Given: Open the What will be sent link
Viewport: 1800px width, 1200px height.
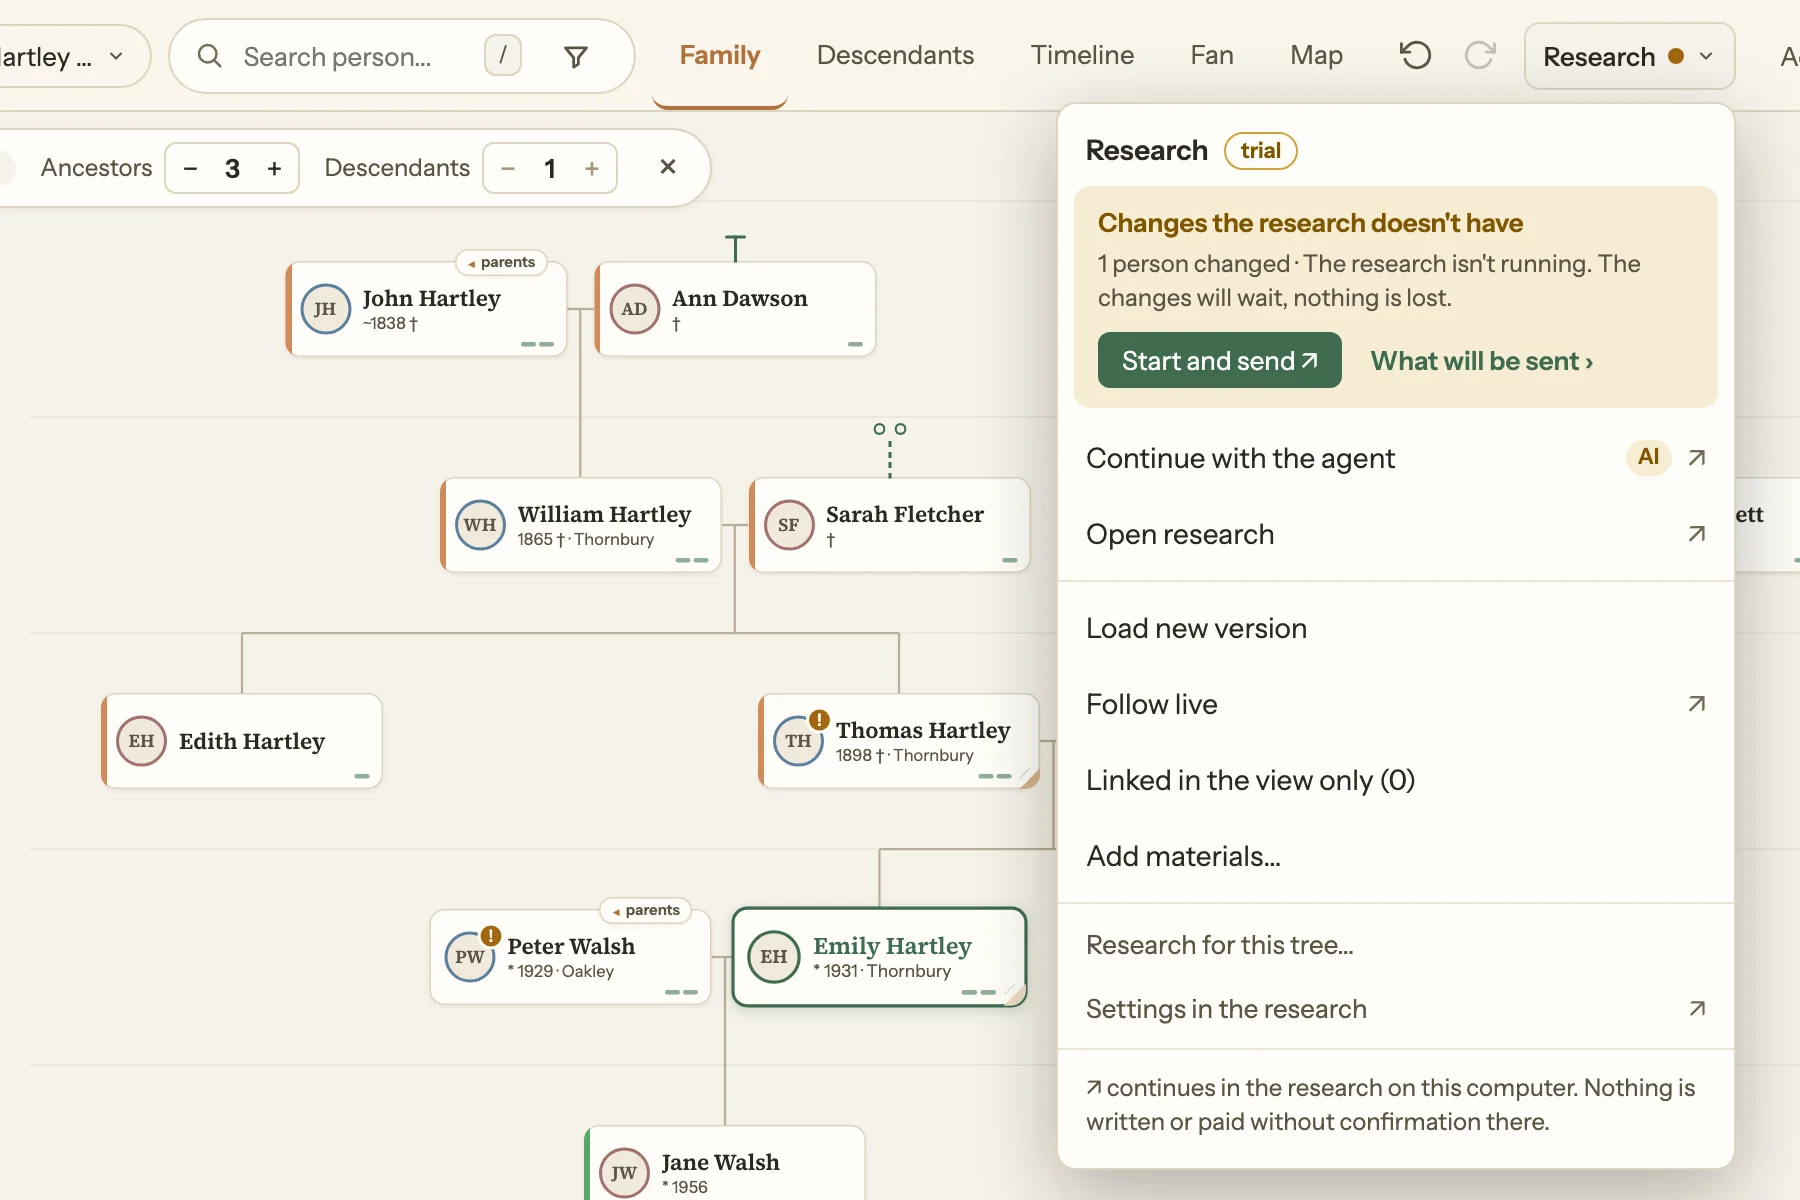Looking at the screenshot, I should (x=1482, y=361).
